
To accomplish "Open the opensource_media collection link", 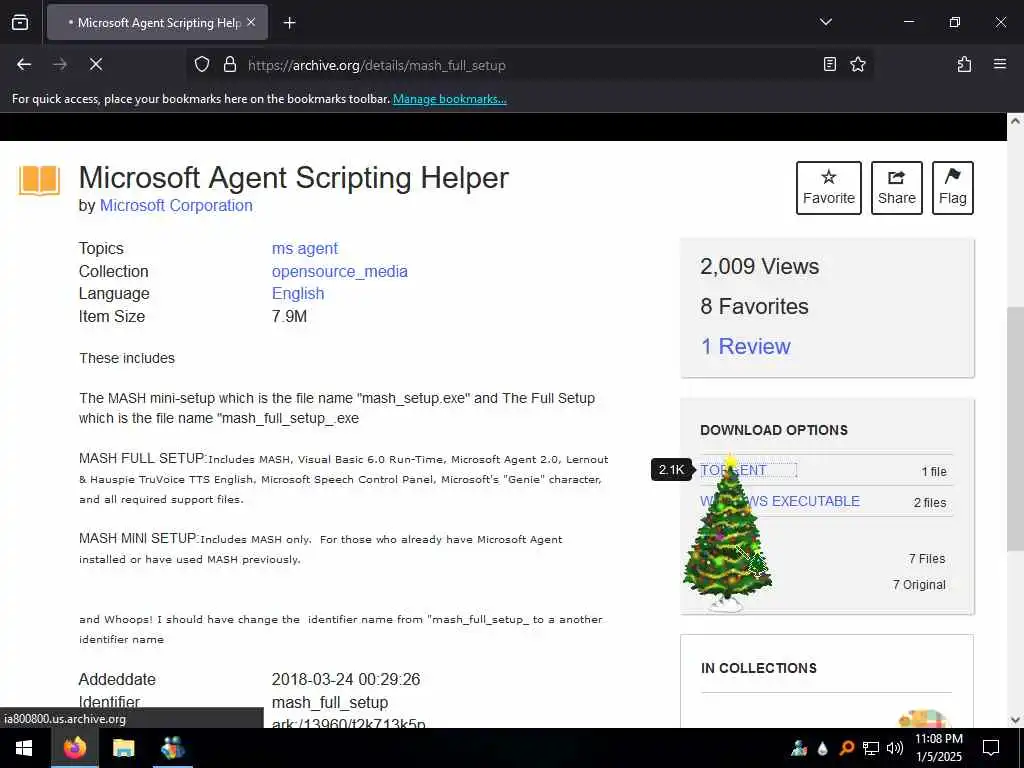I will (x=340, y=272).
